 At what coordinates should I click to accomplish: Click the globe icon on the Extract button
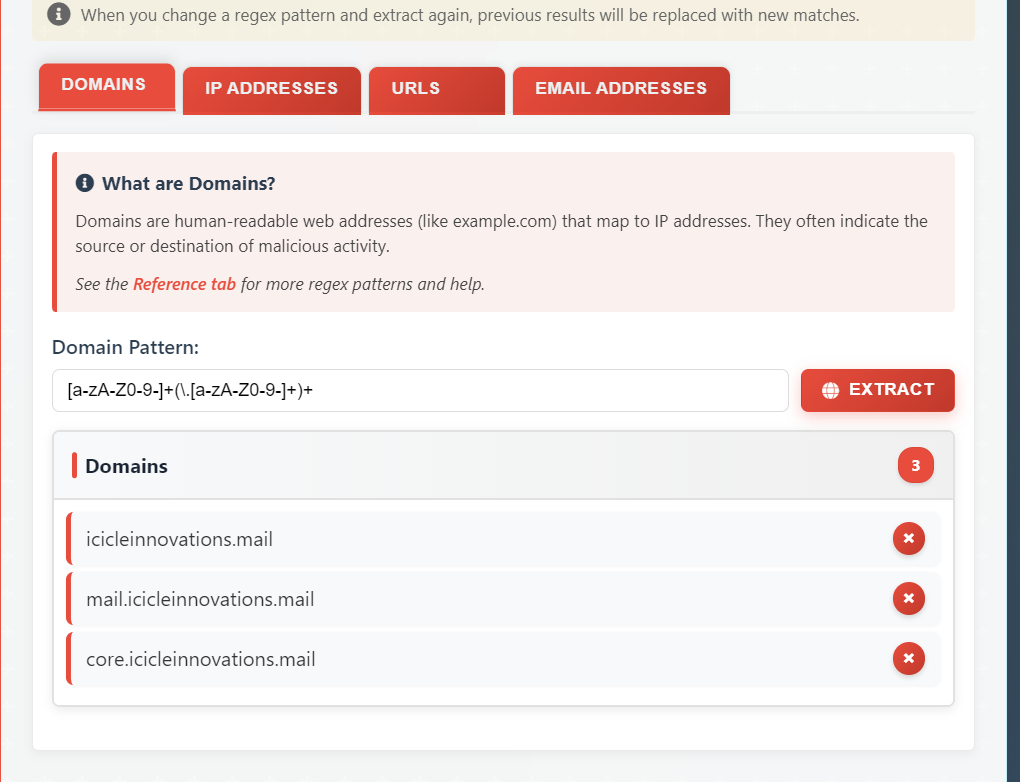pos(830,390)
